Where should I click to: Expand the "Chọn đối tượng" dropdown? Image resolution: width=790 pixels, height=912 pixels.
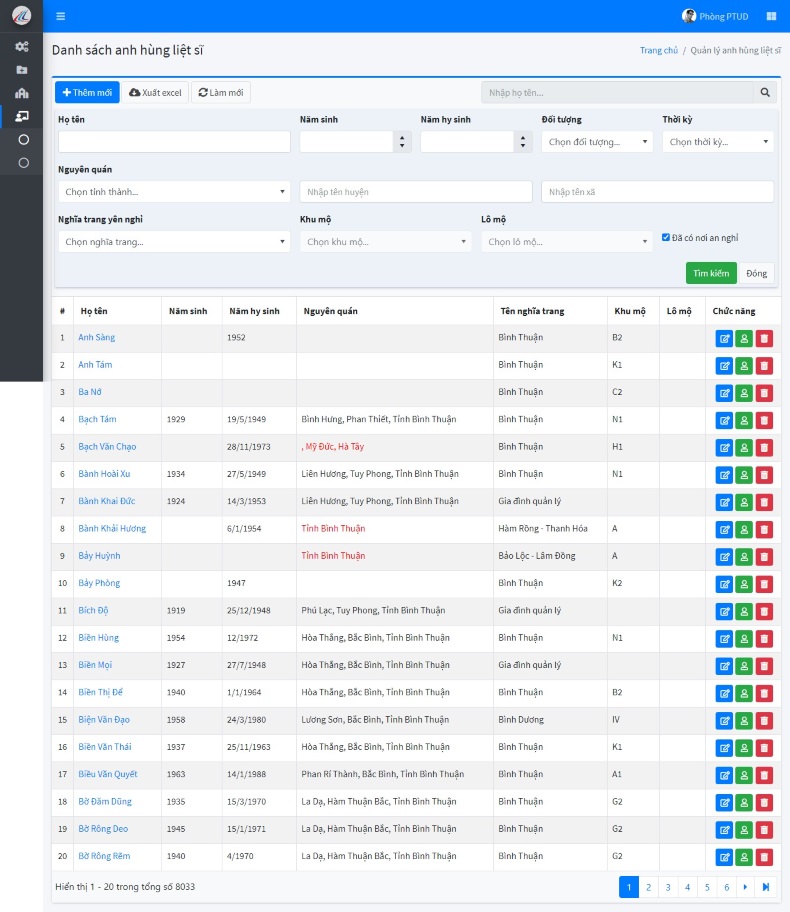point(597,142)
